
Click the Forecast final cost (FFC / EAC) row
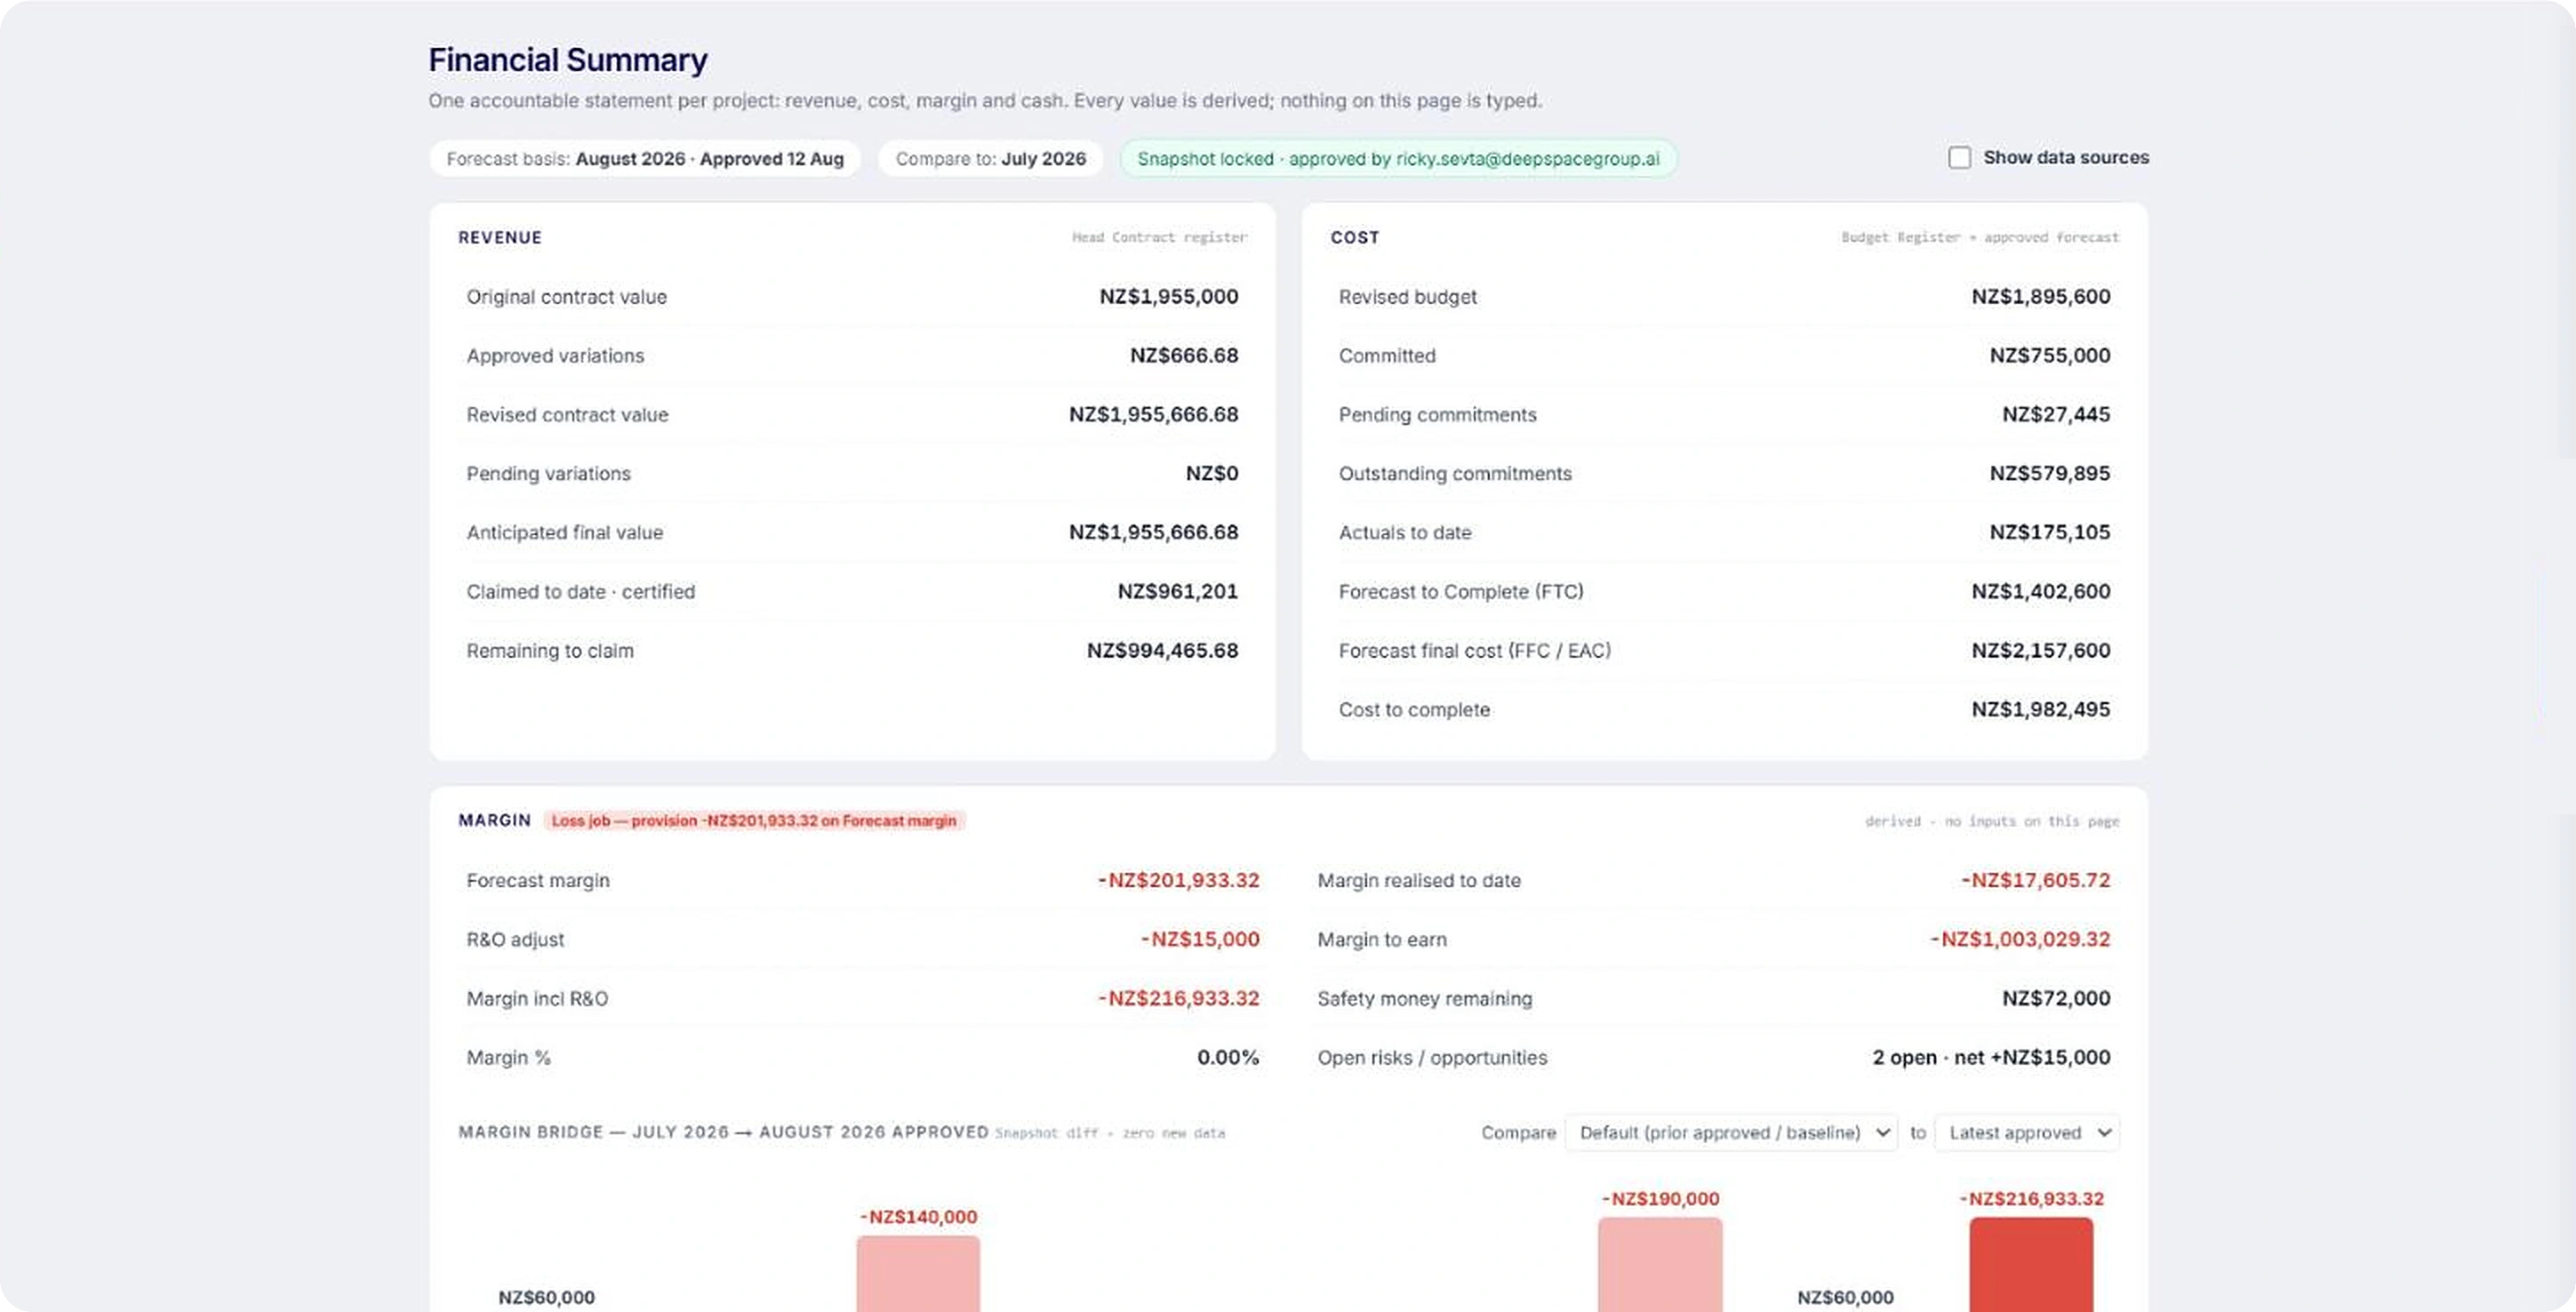(x=1724, y=651)
